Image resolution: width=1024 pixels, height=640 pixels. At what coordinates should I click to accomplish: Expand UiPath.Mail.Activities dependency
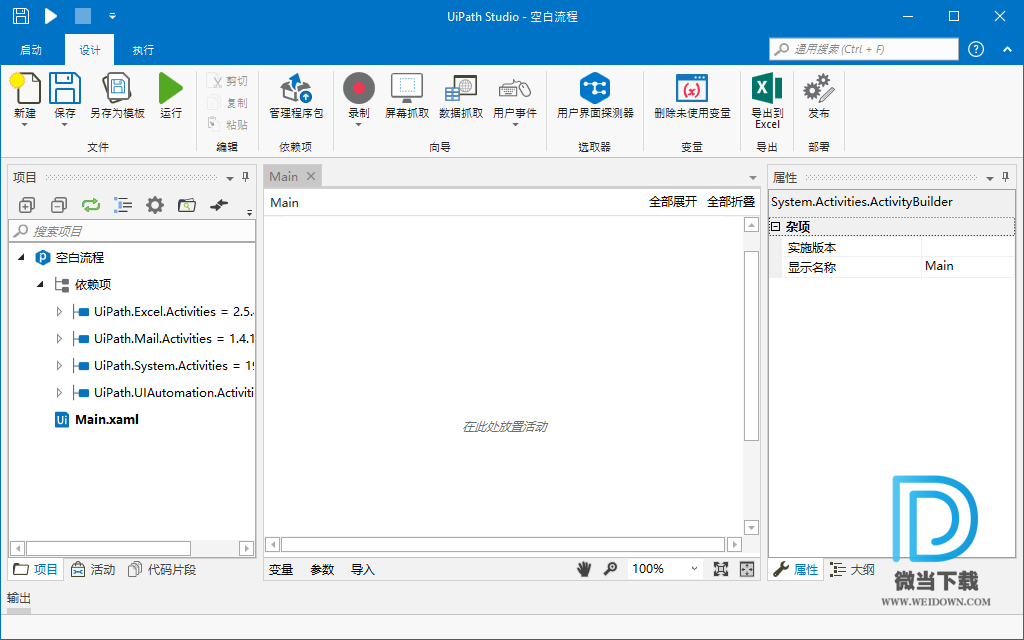59,338
